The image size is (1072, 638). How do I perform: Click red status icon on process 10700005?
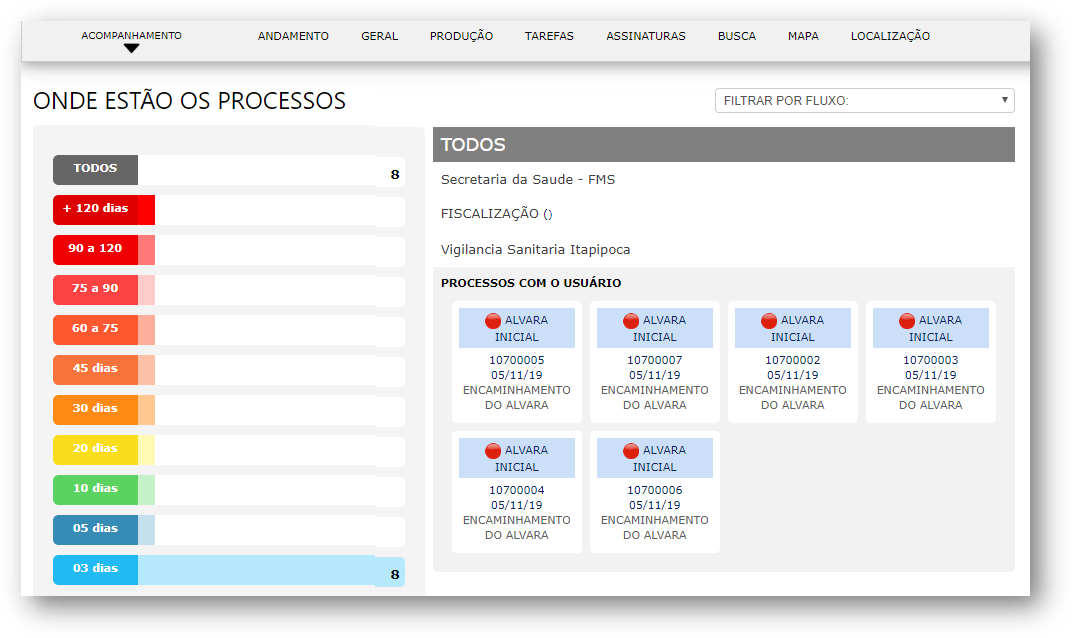[x=493, y=321]
